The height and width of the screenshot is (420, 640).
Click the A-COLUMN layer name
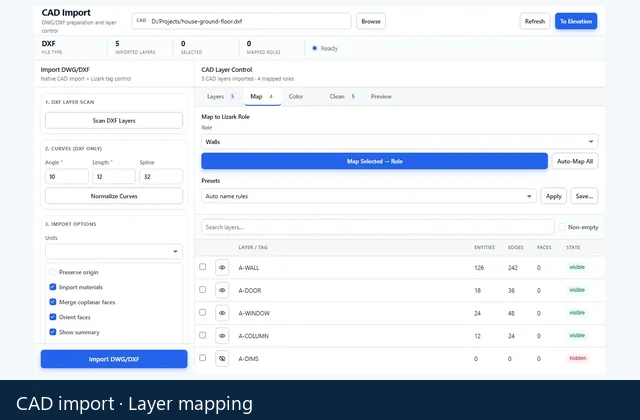click(253, 336)
